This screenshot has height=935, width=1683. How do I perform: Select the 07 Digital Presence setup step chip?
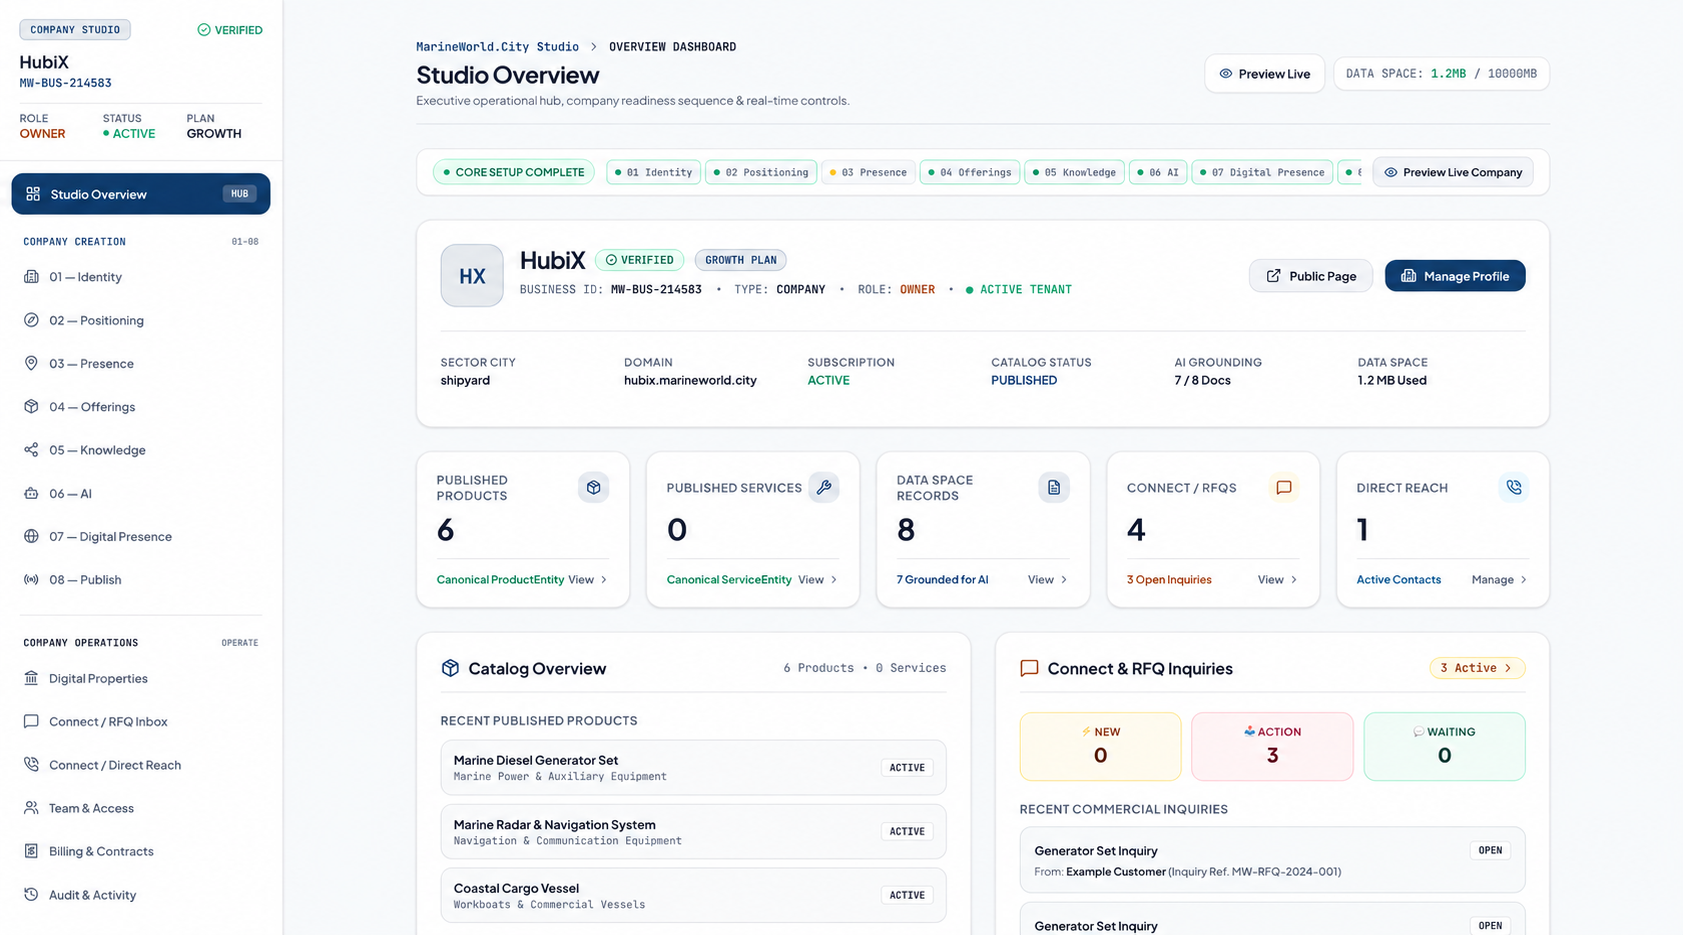(1263, 172)
